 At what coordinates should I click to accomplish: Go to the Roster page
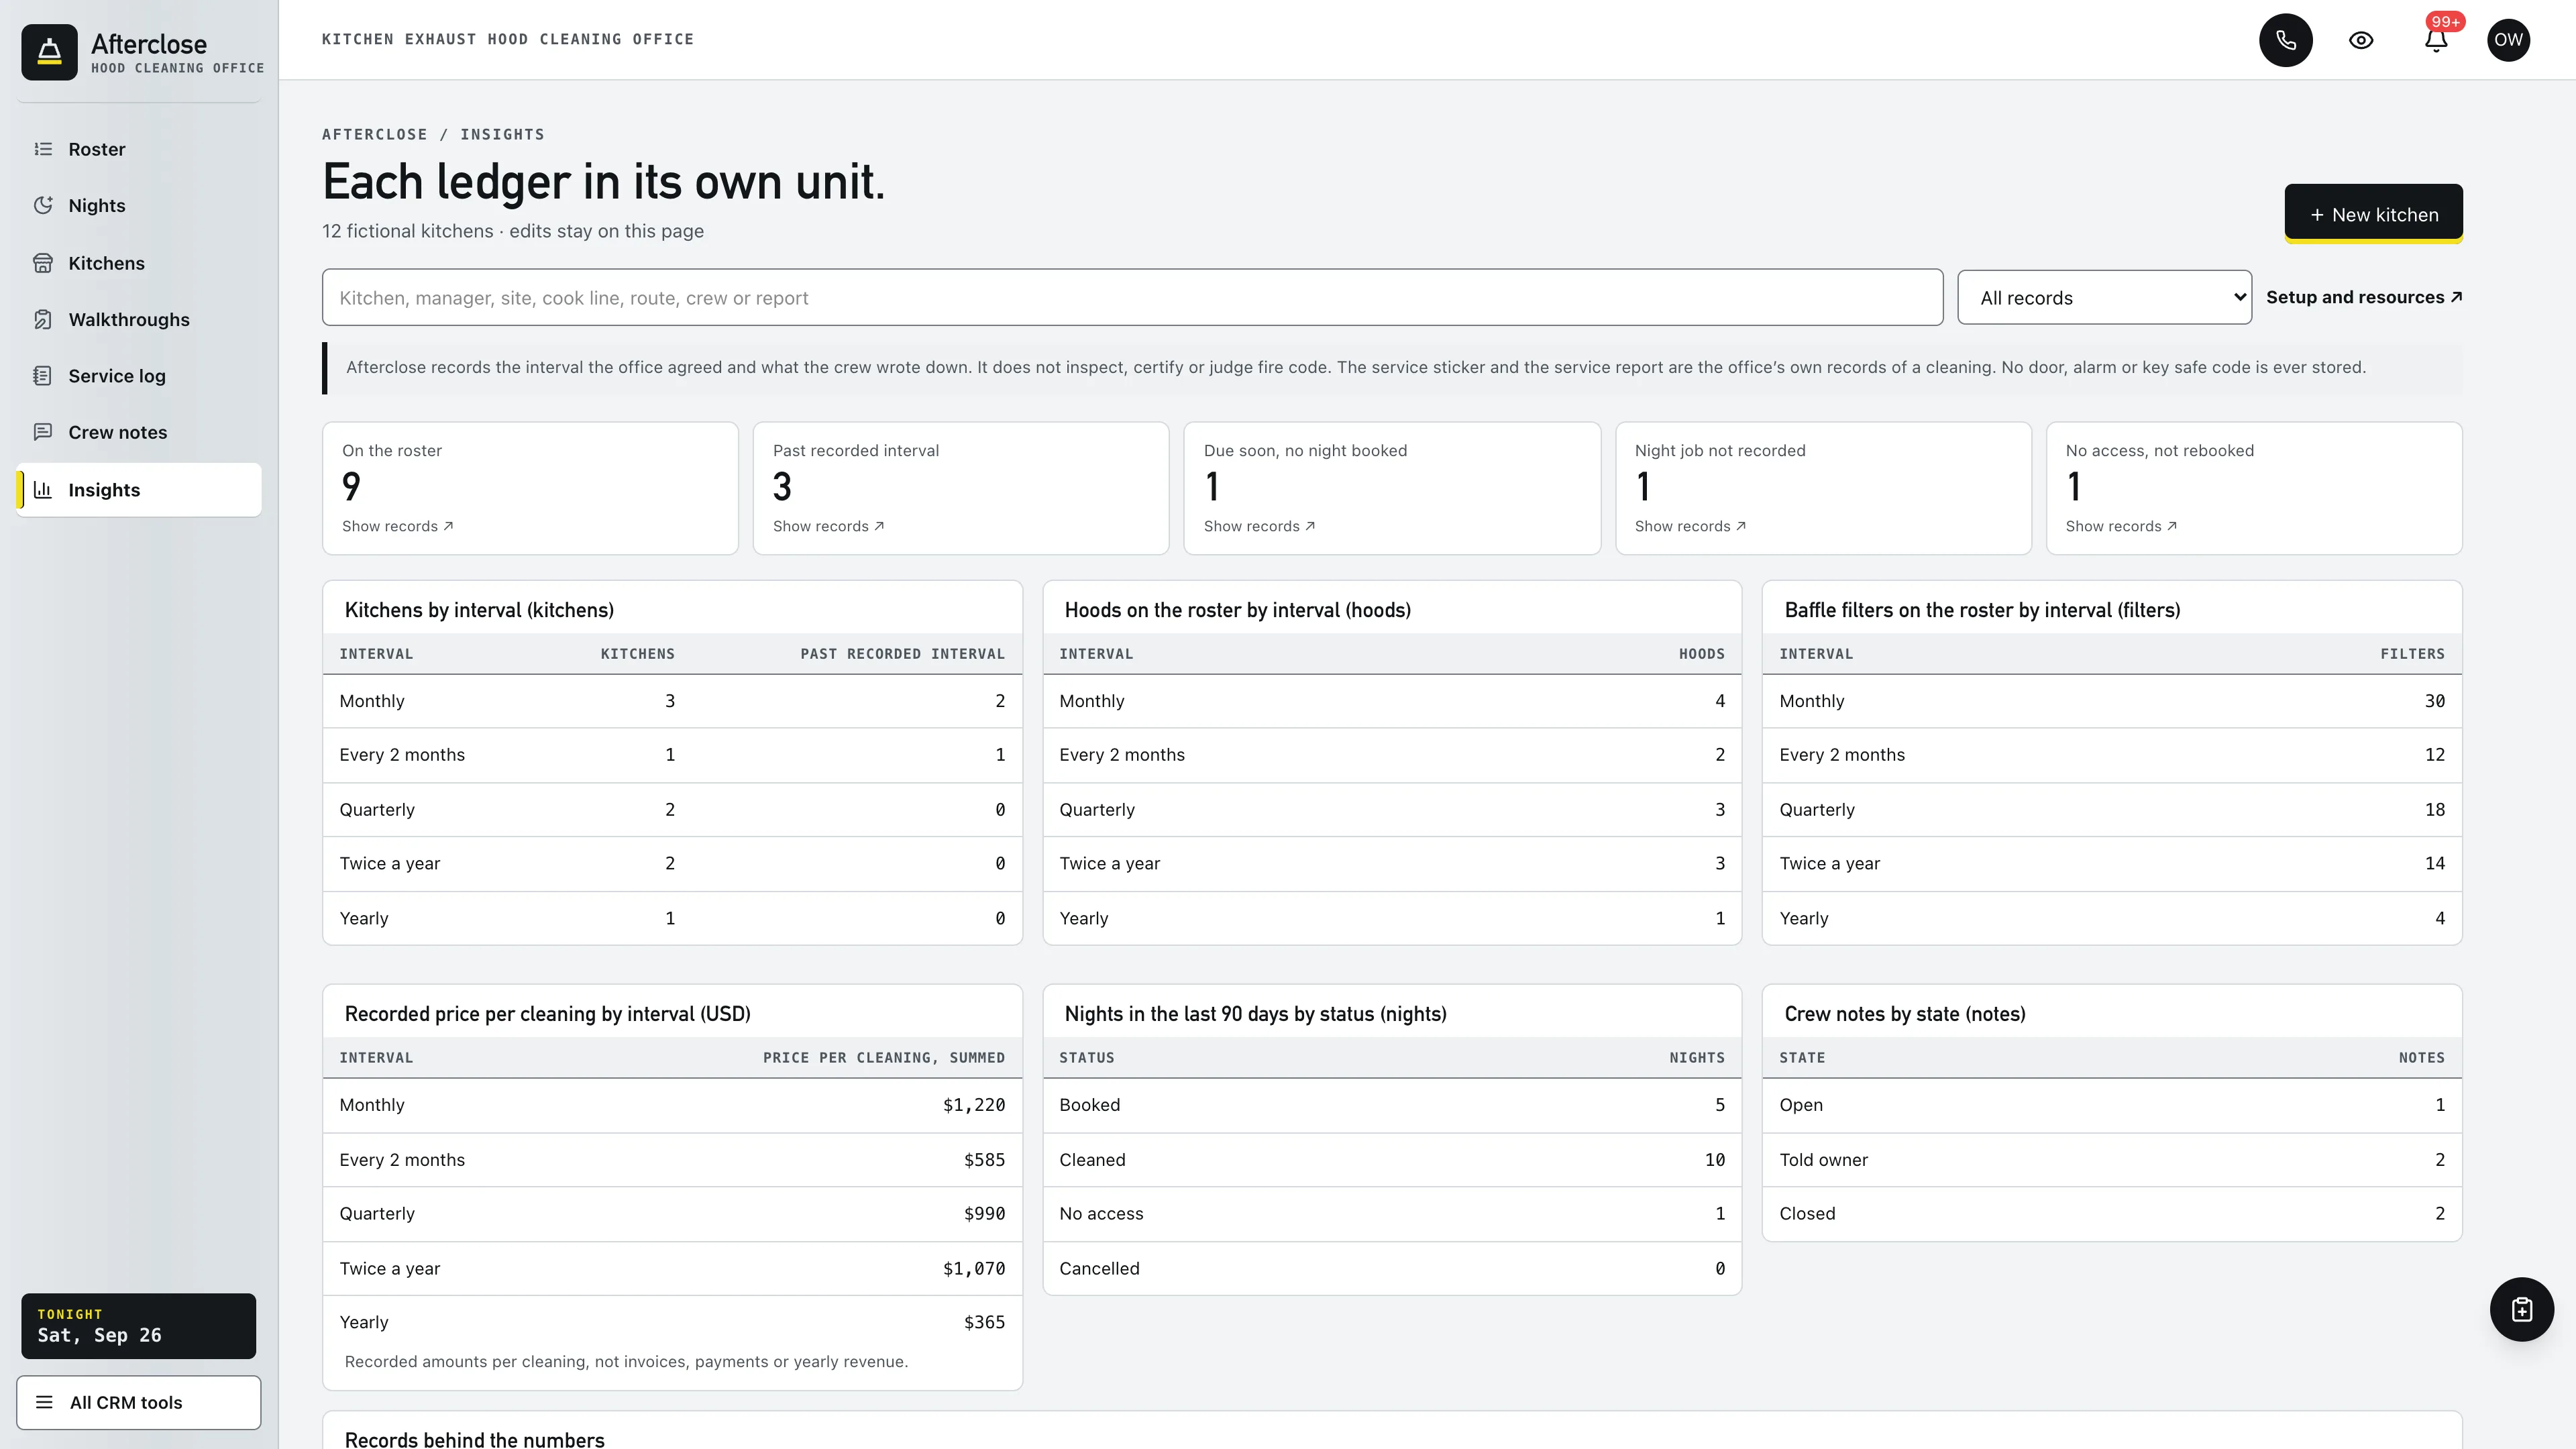[x=139, y=149]
